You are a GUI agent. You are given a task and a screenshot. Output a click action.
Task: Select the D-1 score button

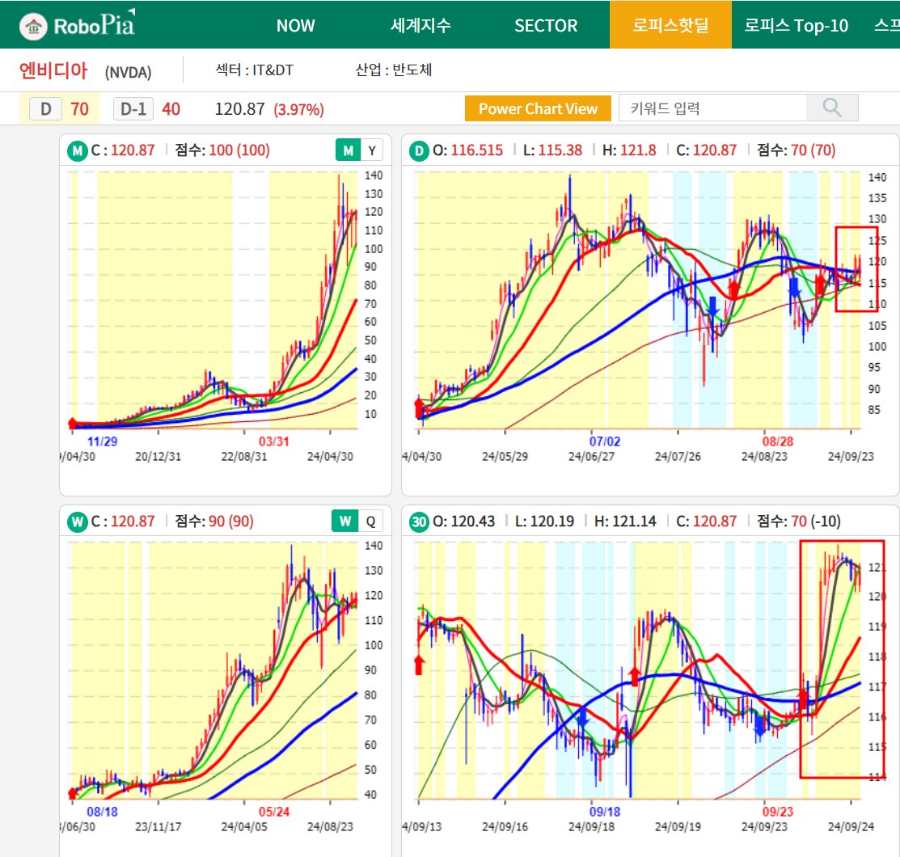pyautogui.click(x=133, y=109)
